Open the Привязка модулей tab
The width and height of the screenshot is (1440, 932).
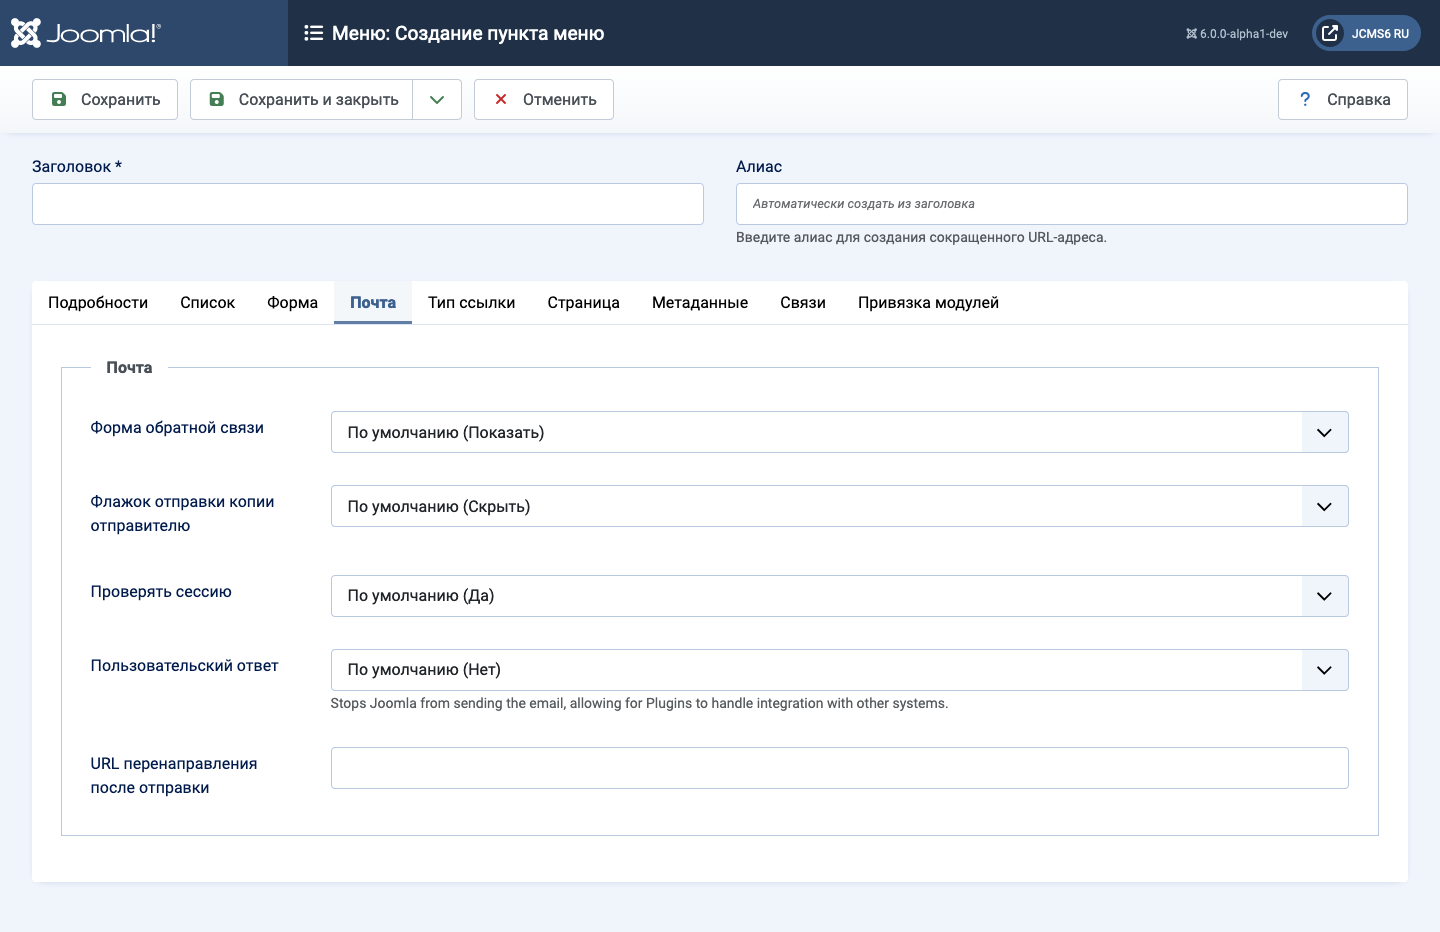pos(928,303)
